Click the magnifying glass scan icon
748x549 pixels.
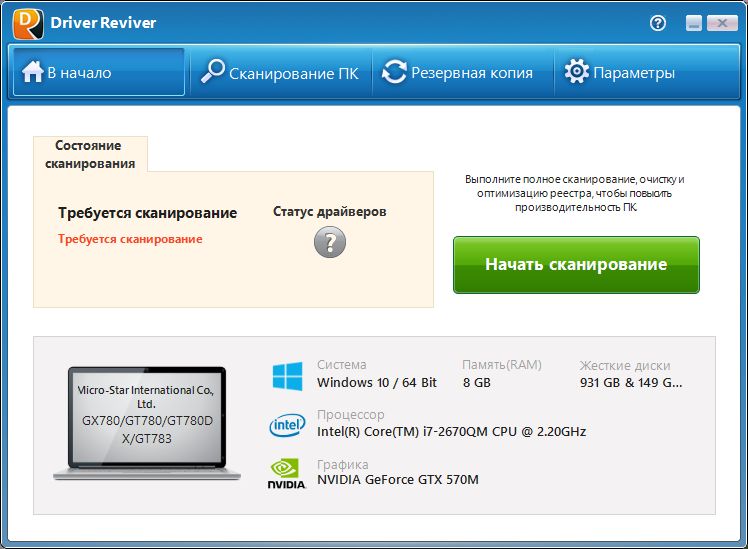pos(212,71)
